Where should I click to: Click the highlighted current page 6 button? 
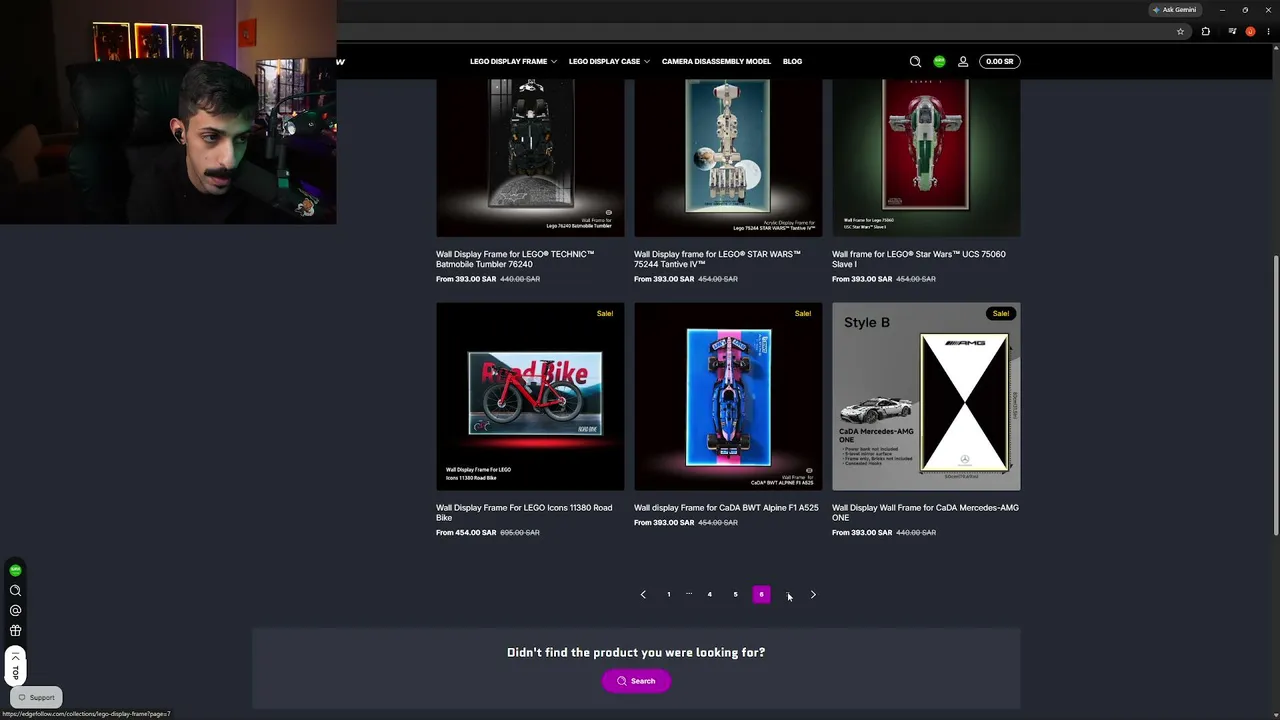click(x=761, y=595)
